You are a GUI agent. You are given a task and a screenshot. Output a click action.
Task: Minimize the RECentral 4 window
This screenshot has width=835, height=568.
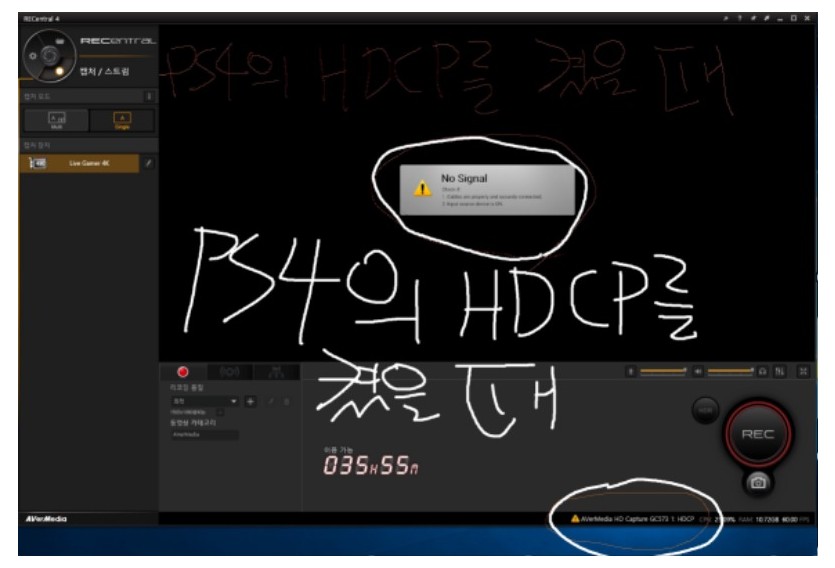(x=780, y=19)
